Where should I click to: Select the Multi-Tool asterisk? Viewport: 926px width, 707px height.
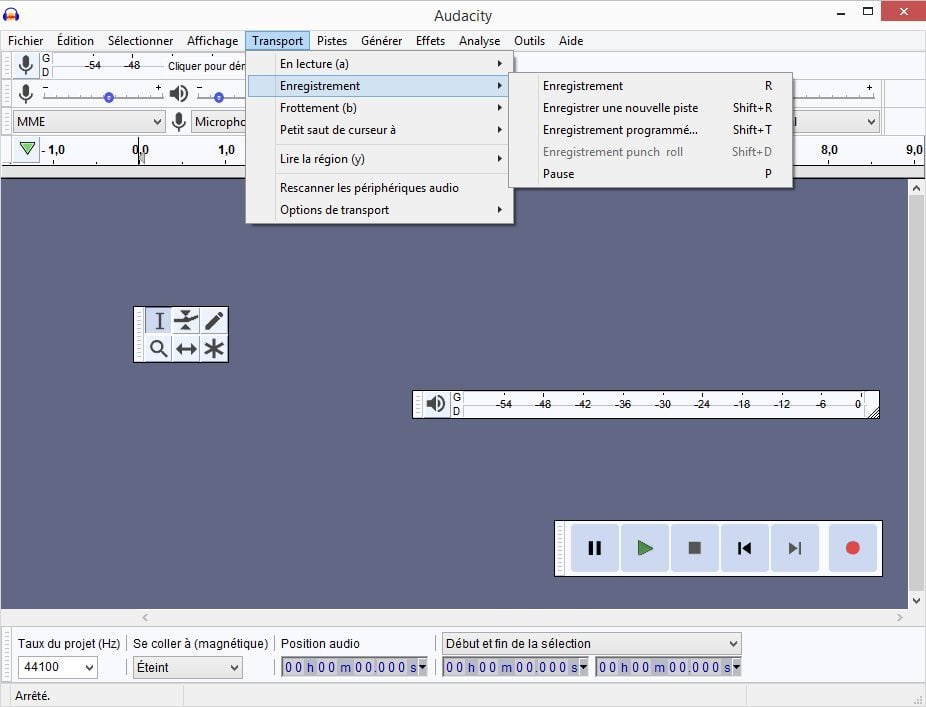pos(214,348)
